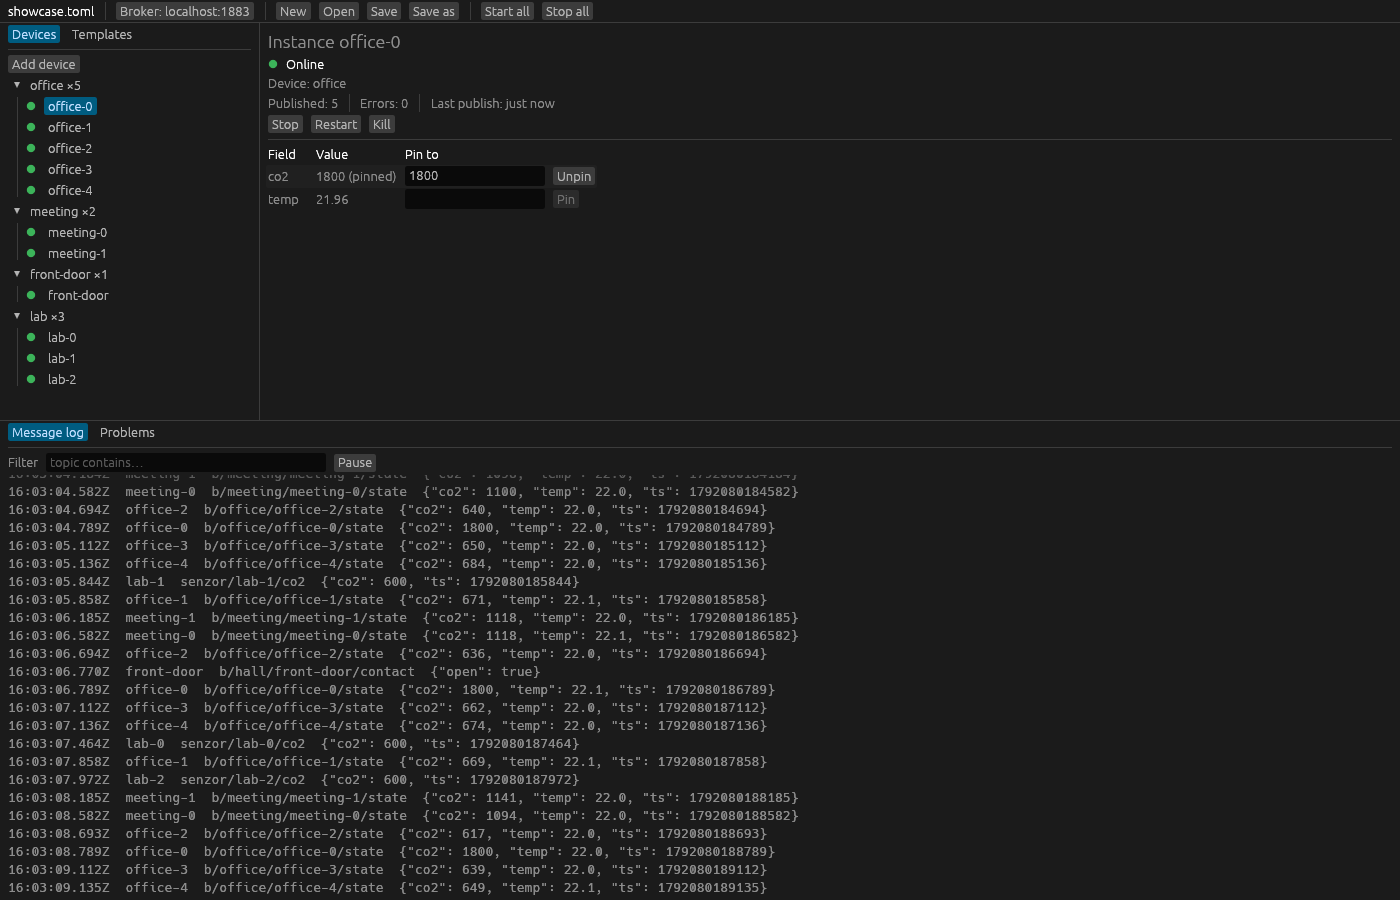The image size is (1400, 900).
Task: Start all device instances
Action: click(x=507, y=11)
